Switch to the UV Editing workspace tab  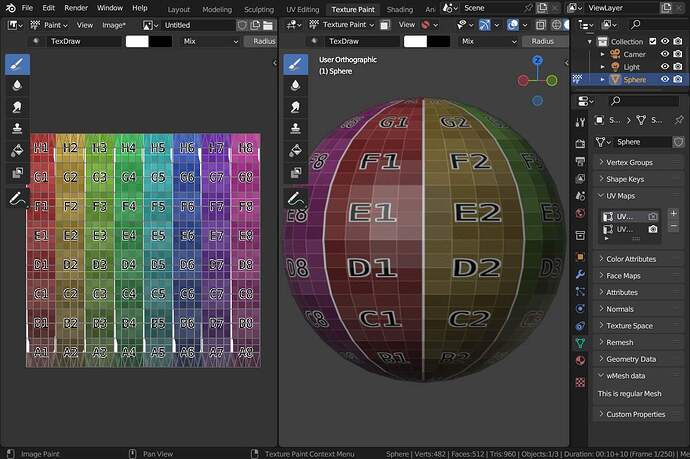[x=302, y=9]
